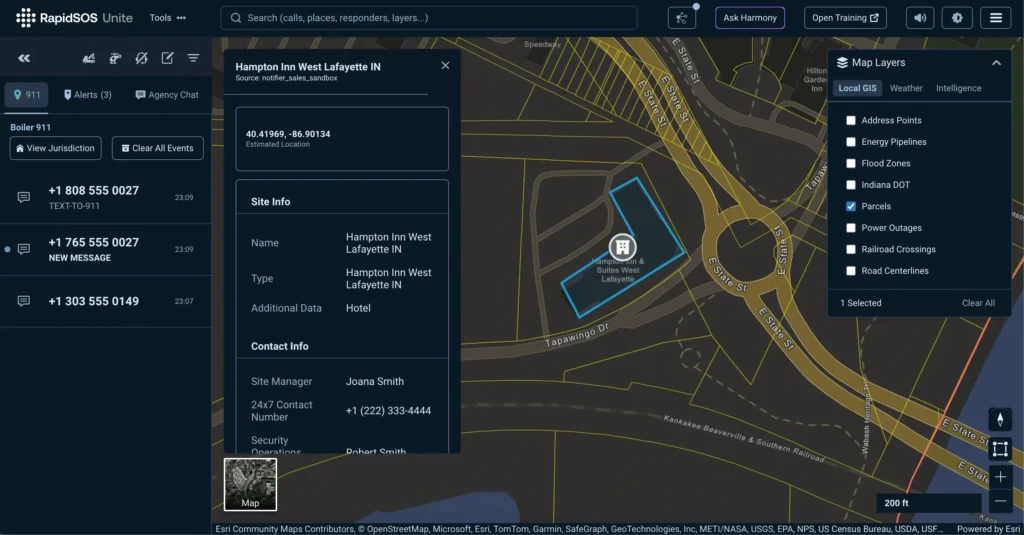Enable the Energy Pipelines layer checkbox
Viewport: 1024px width, 535px height.
850,142
